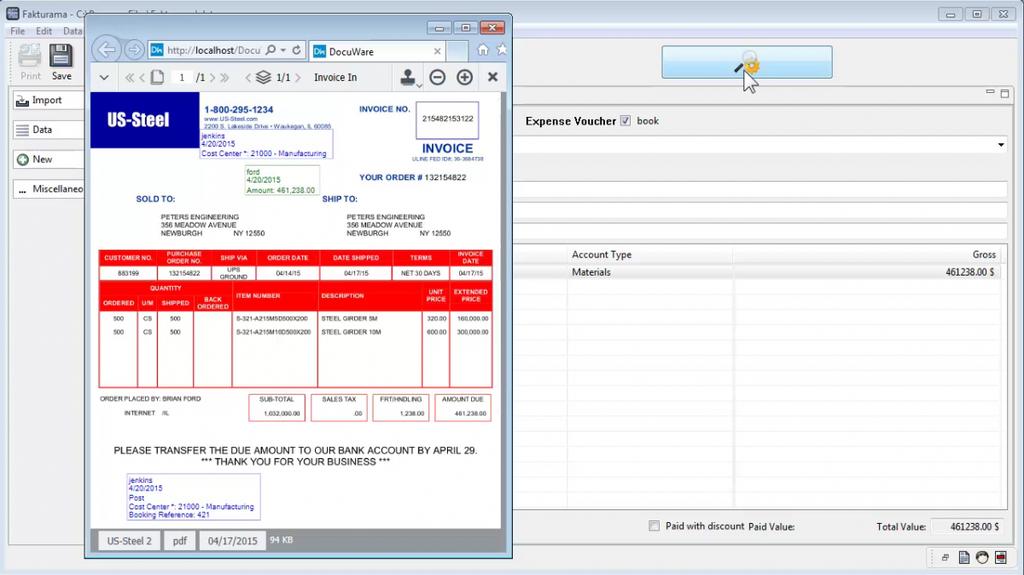Open the Data sidebar section
Screen dimensions: 1024x575
click(x=49, y=129)
